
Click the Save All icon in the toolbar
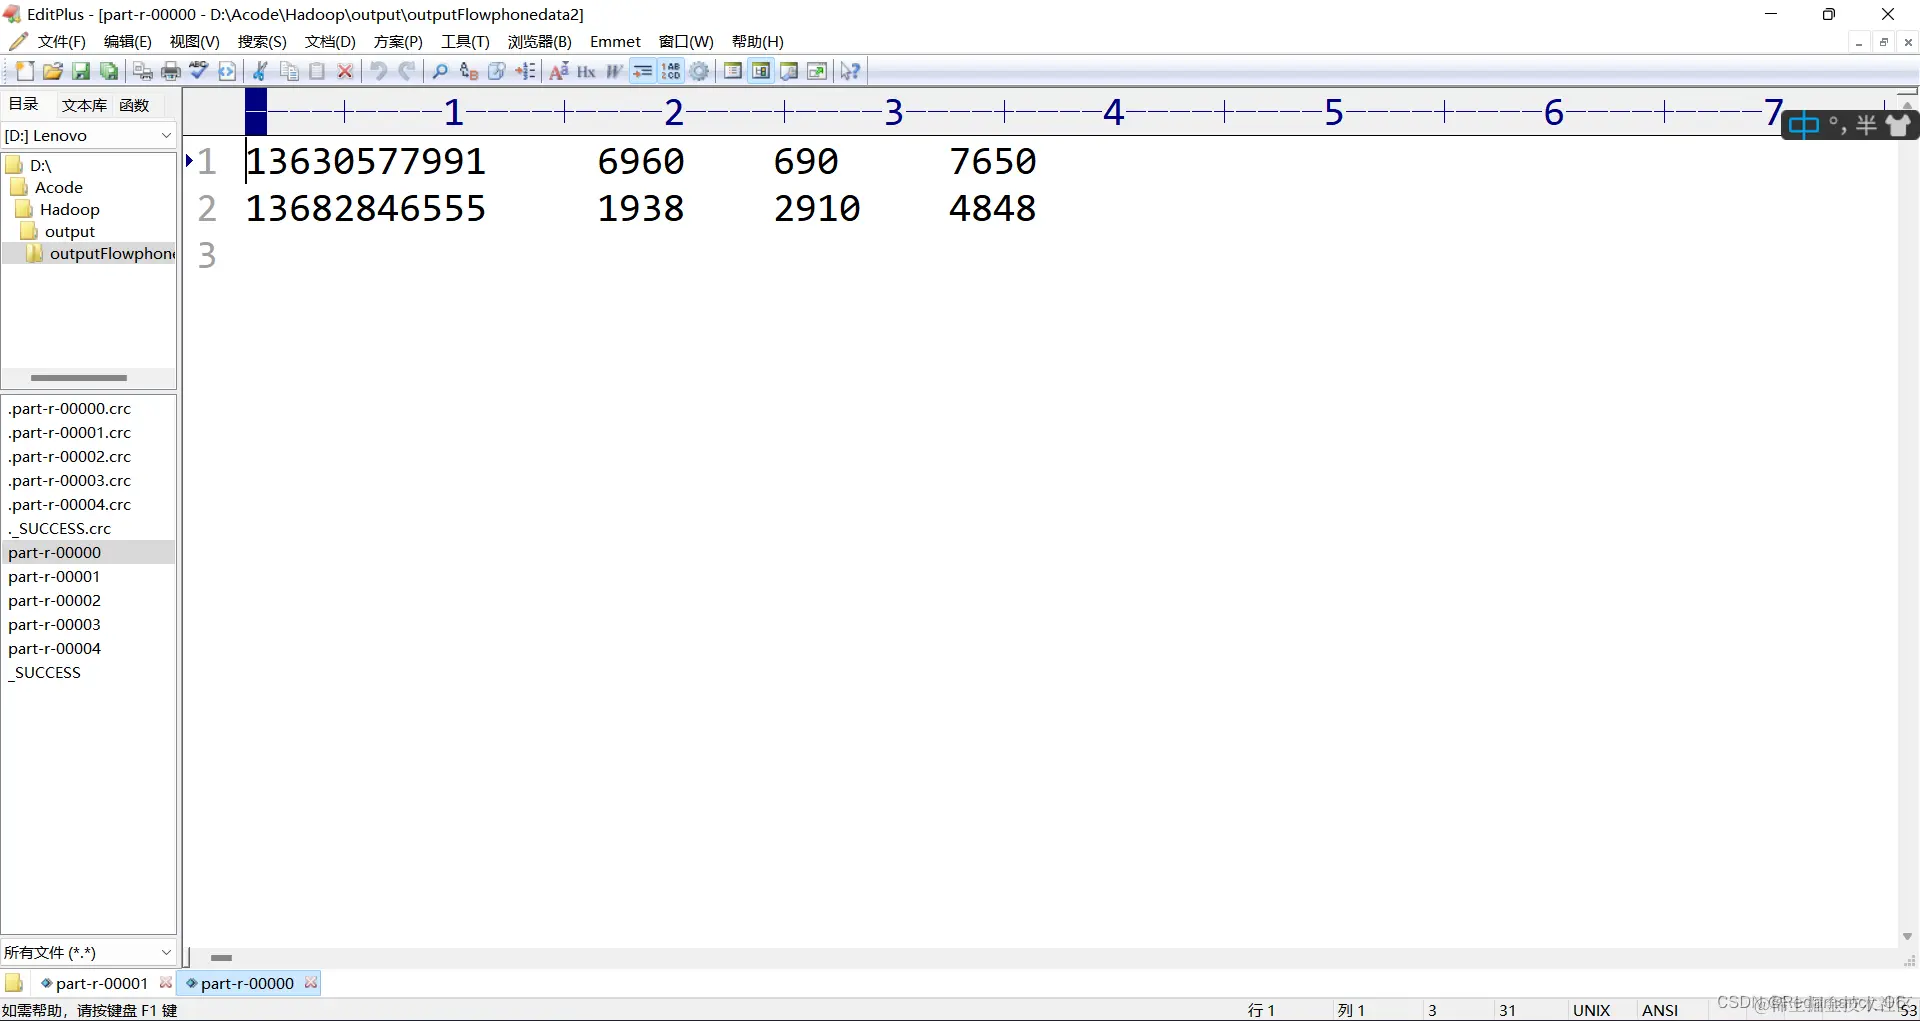pos(109,71)
